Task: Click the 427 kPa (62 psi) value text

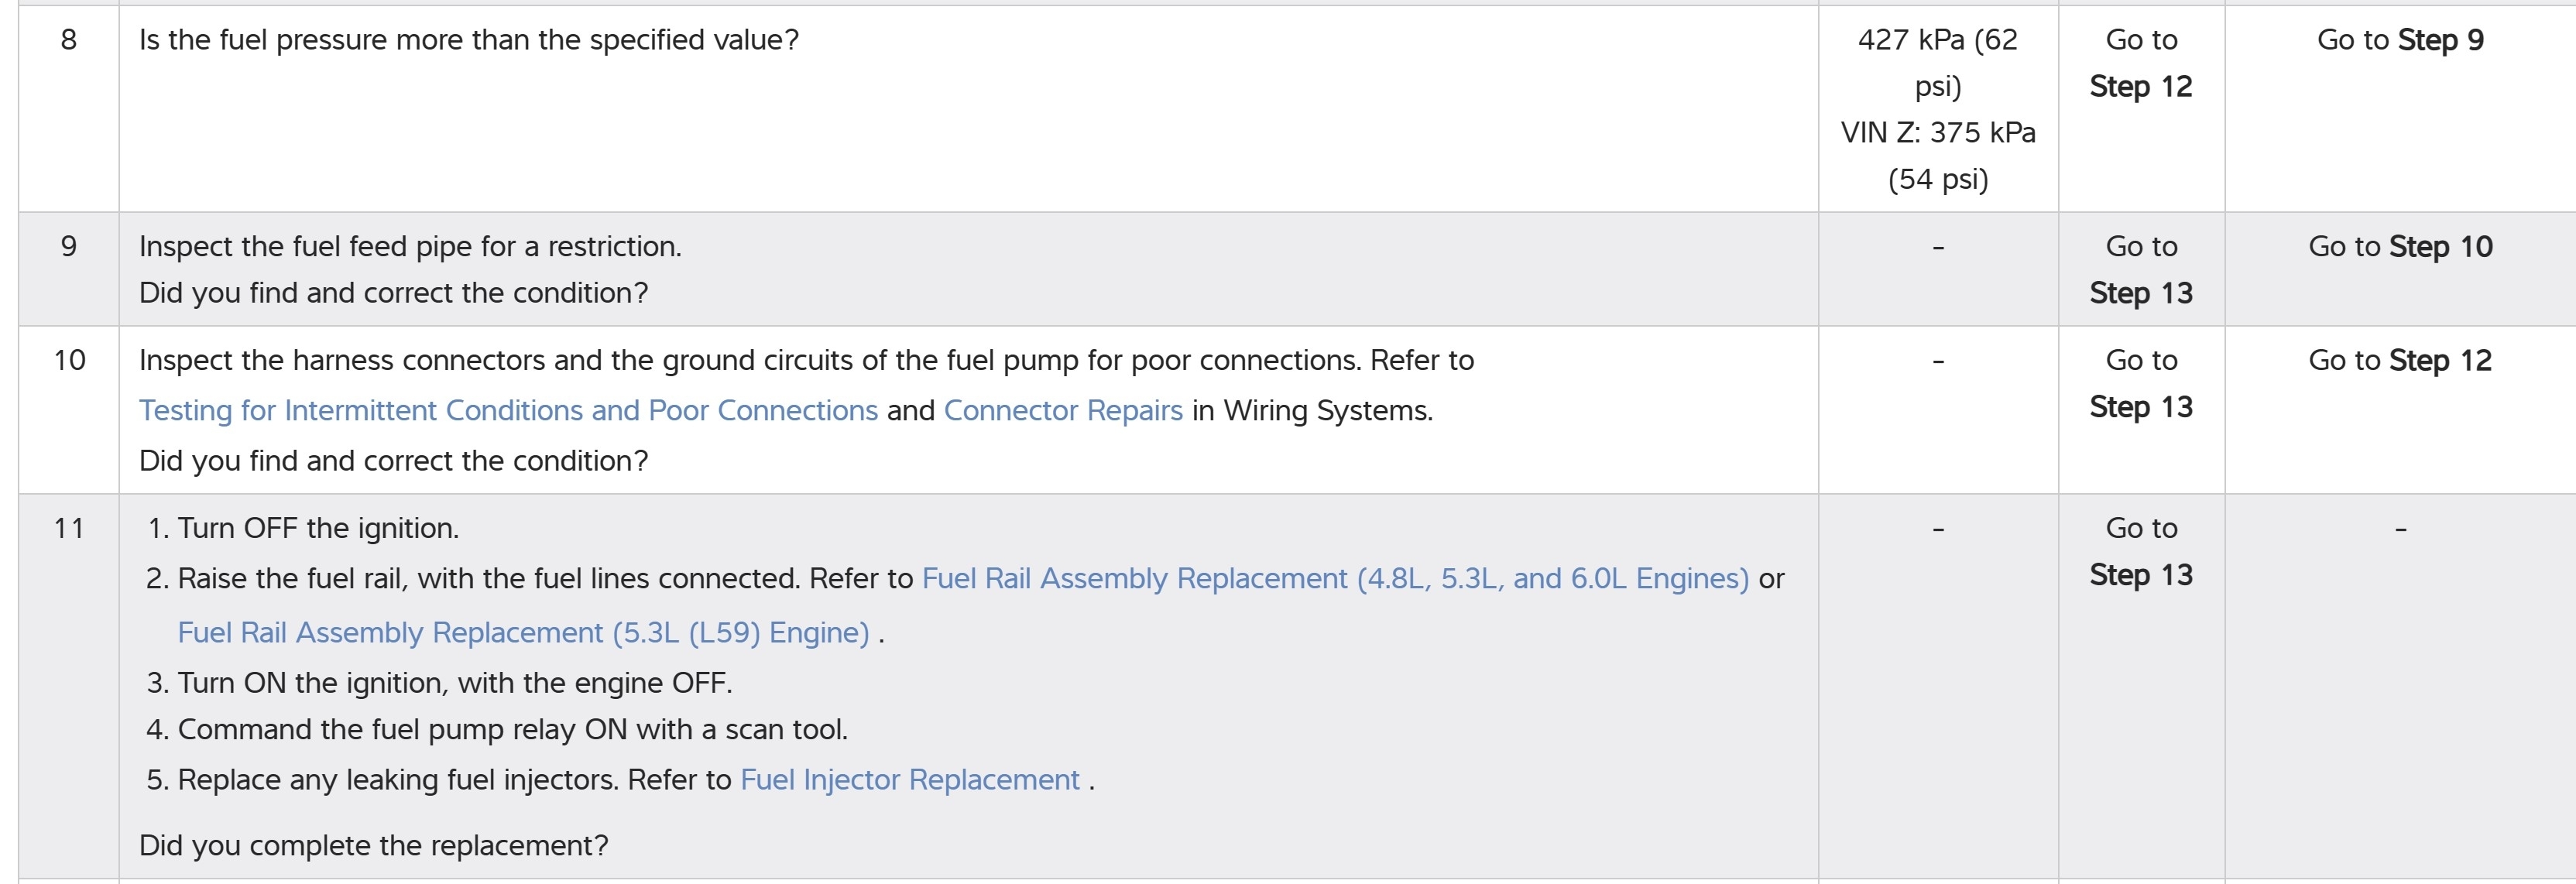Action: (x=1937, y=62)
